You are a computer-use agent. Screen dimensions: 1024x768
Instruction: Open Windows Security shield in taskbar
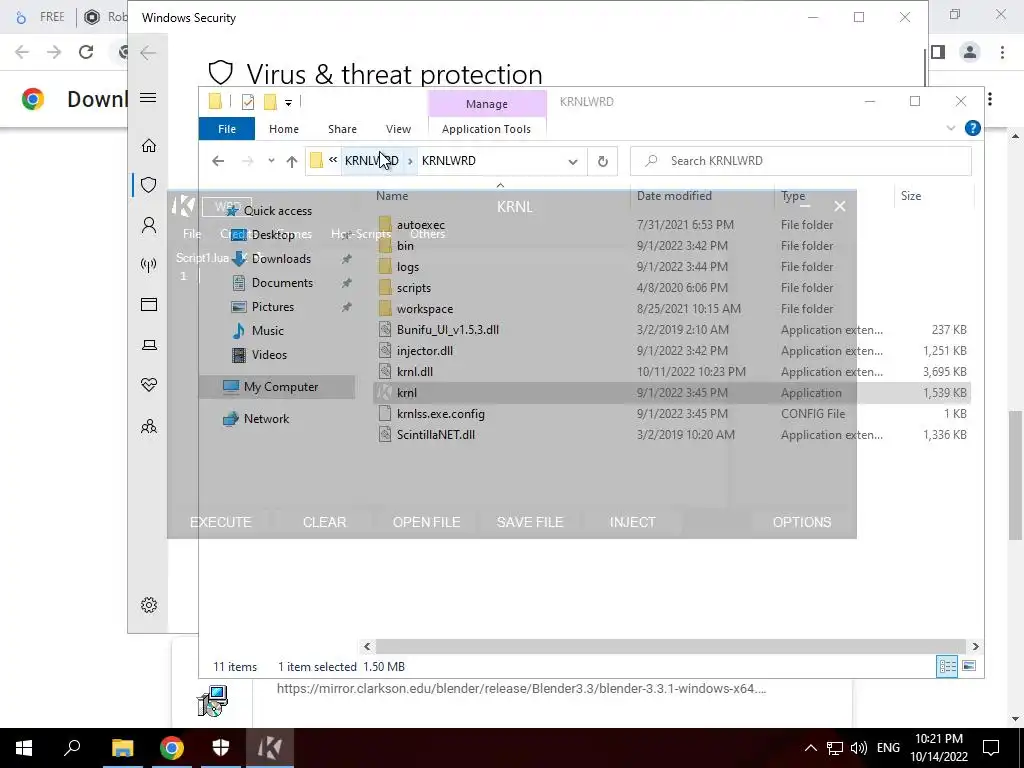[221, 748]
